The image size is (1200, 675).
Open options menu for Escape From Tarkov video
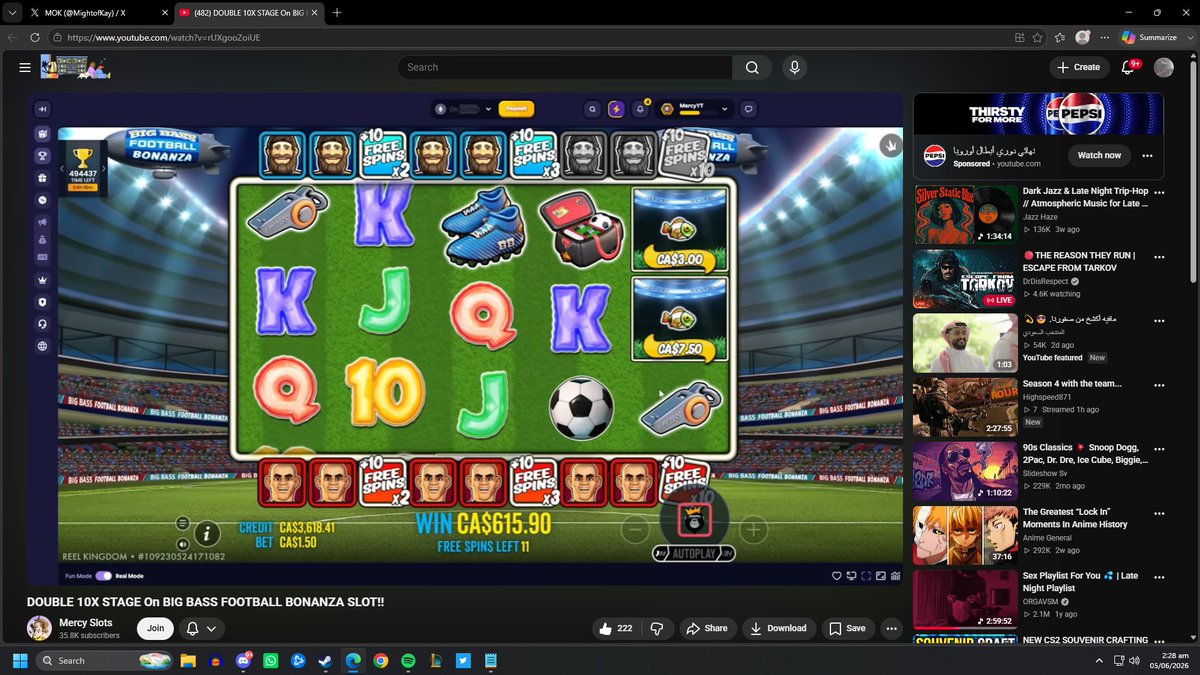tap(1159, 256)
